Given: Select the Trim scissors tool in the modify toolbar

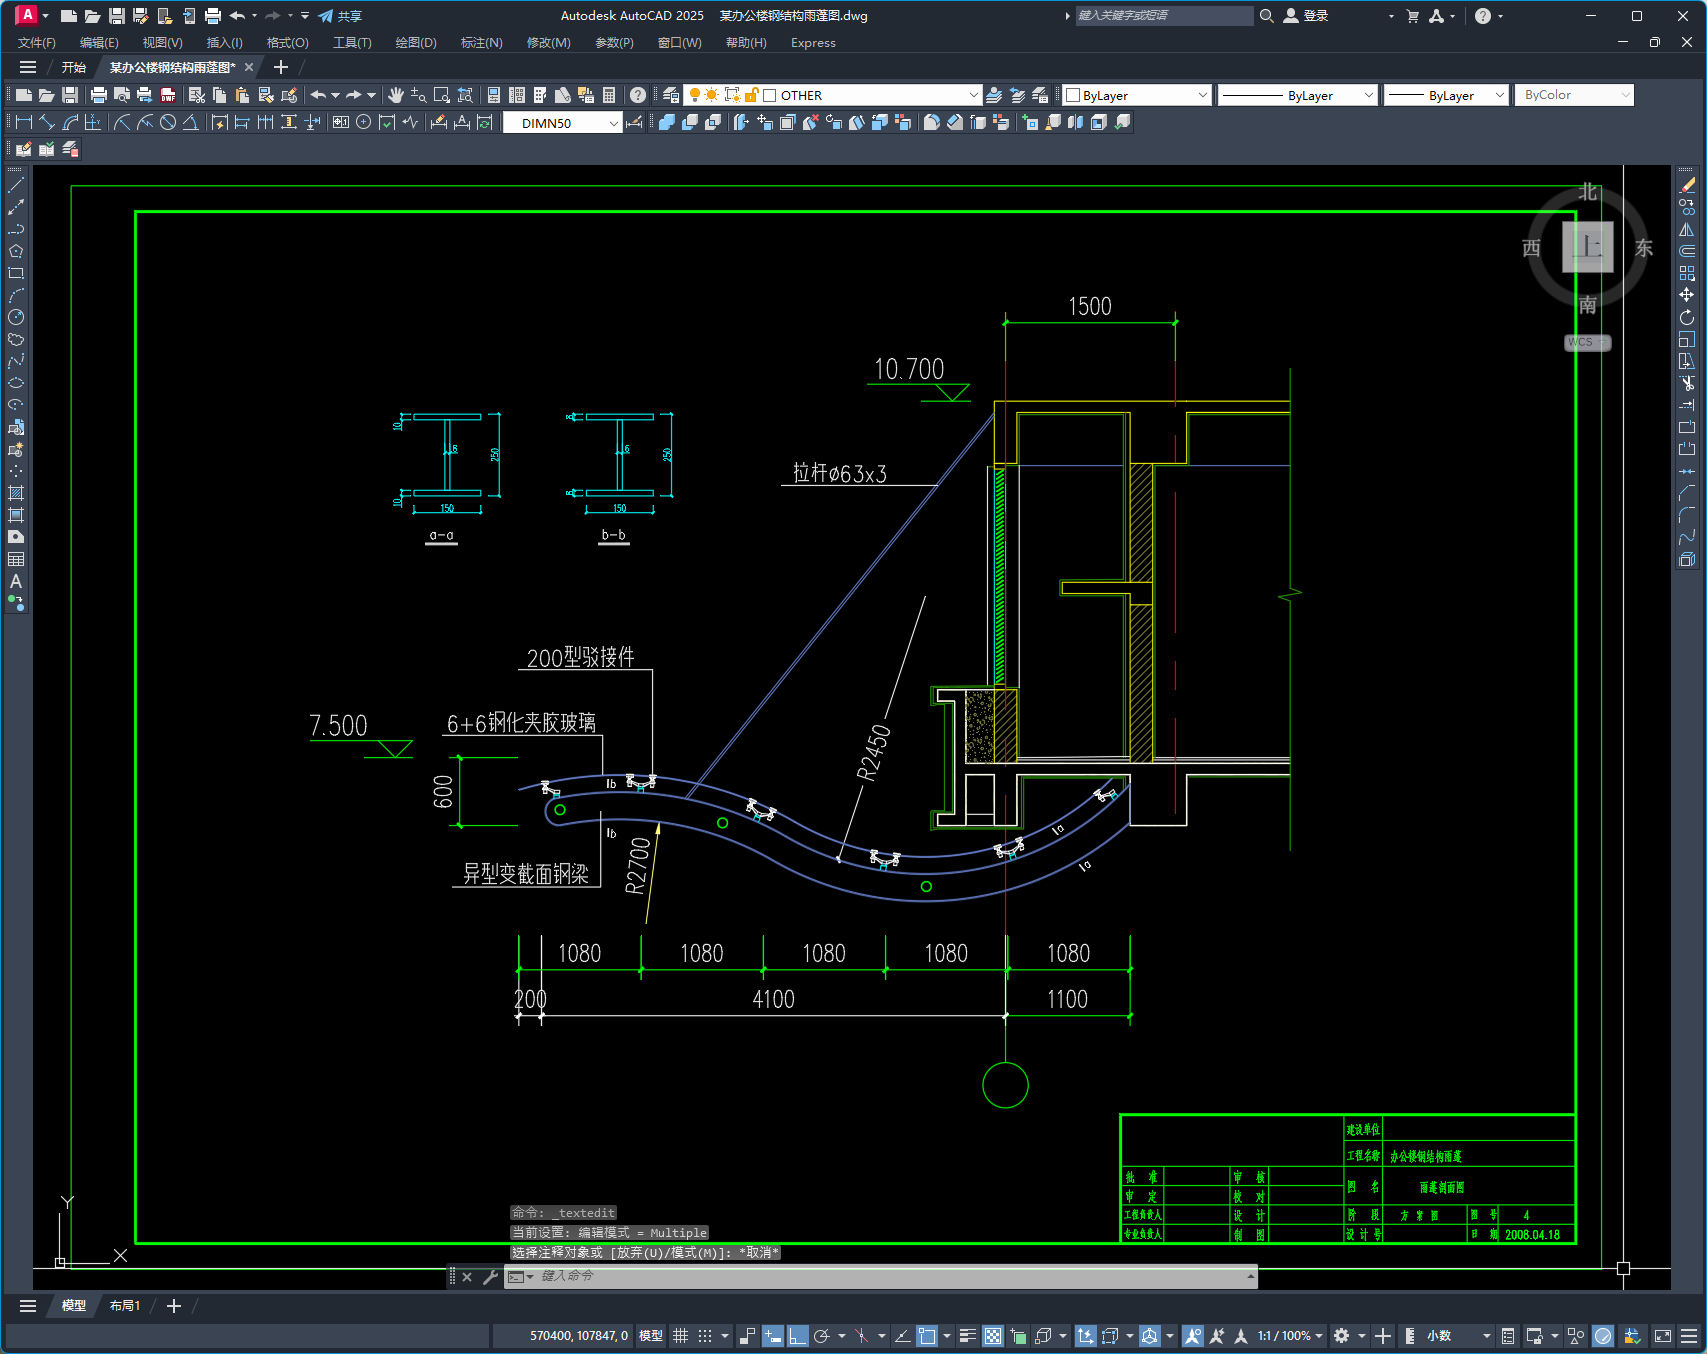Looking at the screenshot, I should [x=1687, y=383].
